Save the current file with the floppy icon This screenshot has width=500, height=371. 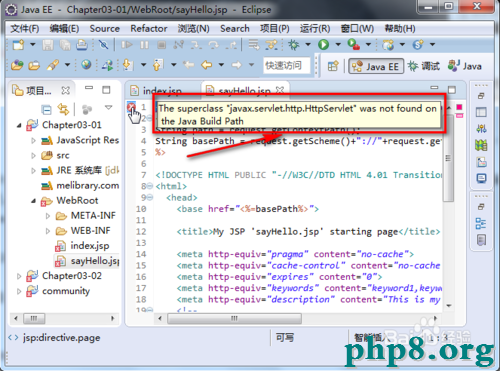[x=48, y=45]
